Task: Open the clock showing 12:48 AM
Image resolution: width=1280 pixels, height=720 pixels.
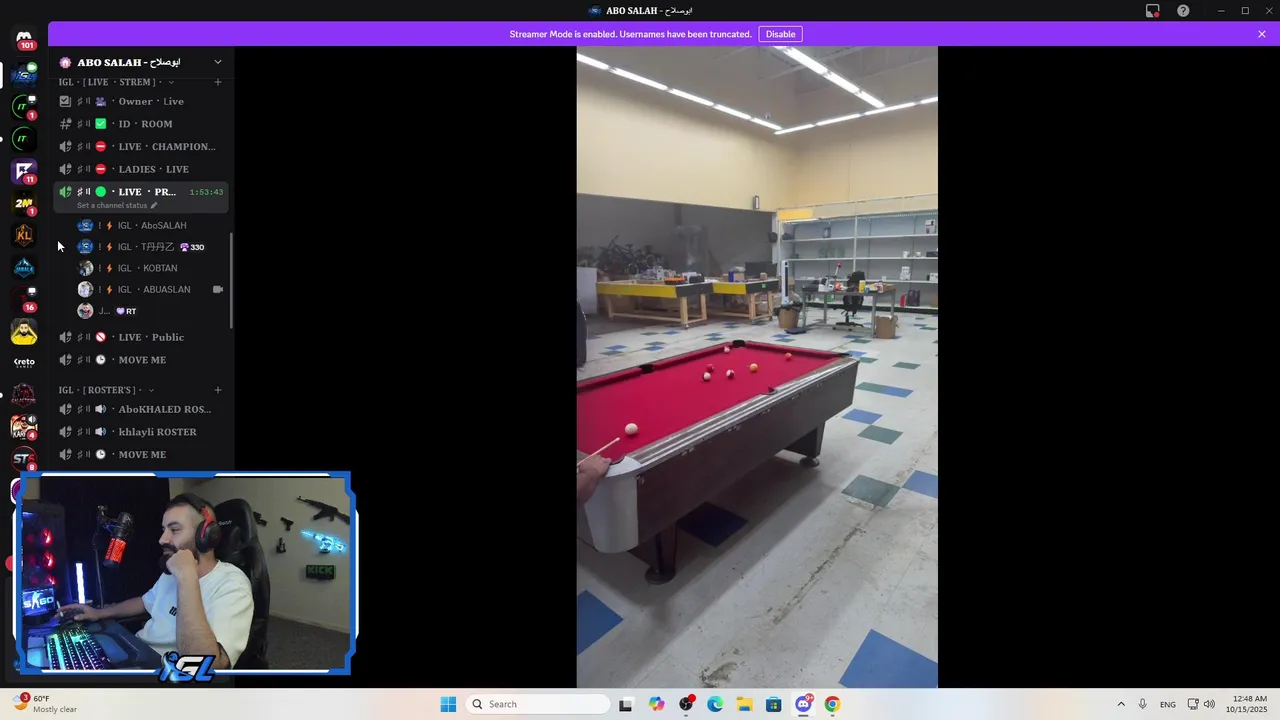Action: click(1249, 704)
